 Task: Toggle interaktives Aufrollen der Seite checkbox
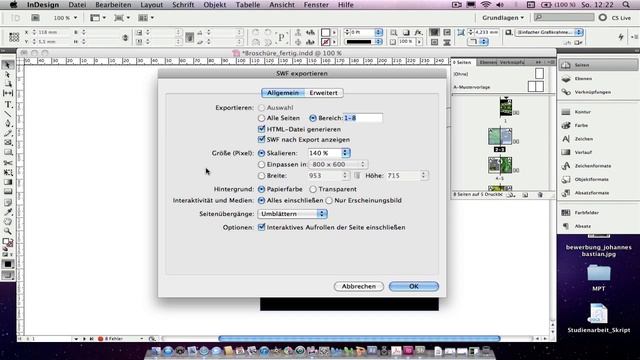click(x=262, y=227)
